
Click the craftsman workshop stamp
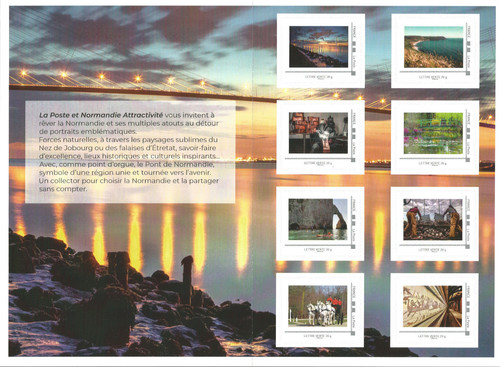320,137
